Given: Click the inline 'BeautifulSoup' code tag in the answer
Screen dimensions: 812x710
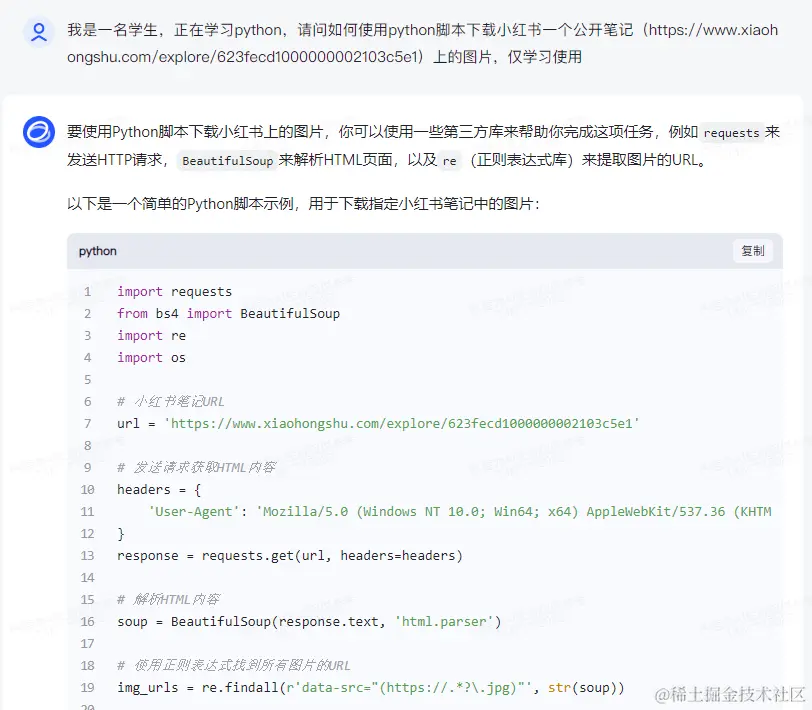Looking at the screenshot, I should [x=227, y=161].
